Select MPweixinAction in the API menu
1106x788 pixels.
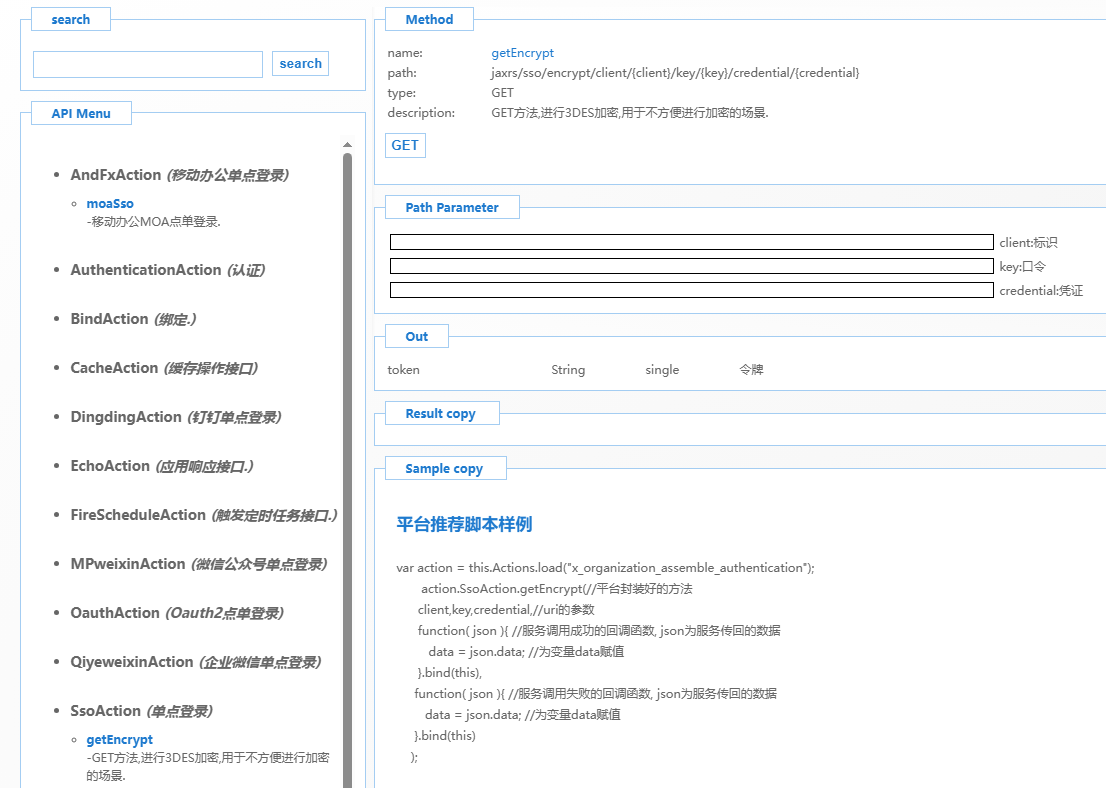pyautogui.click(x=128, y=564)
